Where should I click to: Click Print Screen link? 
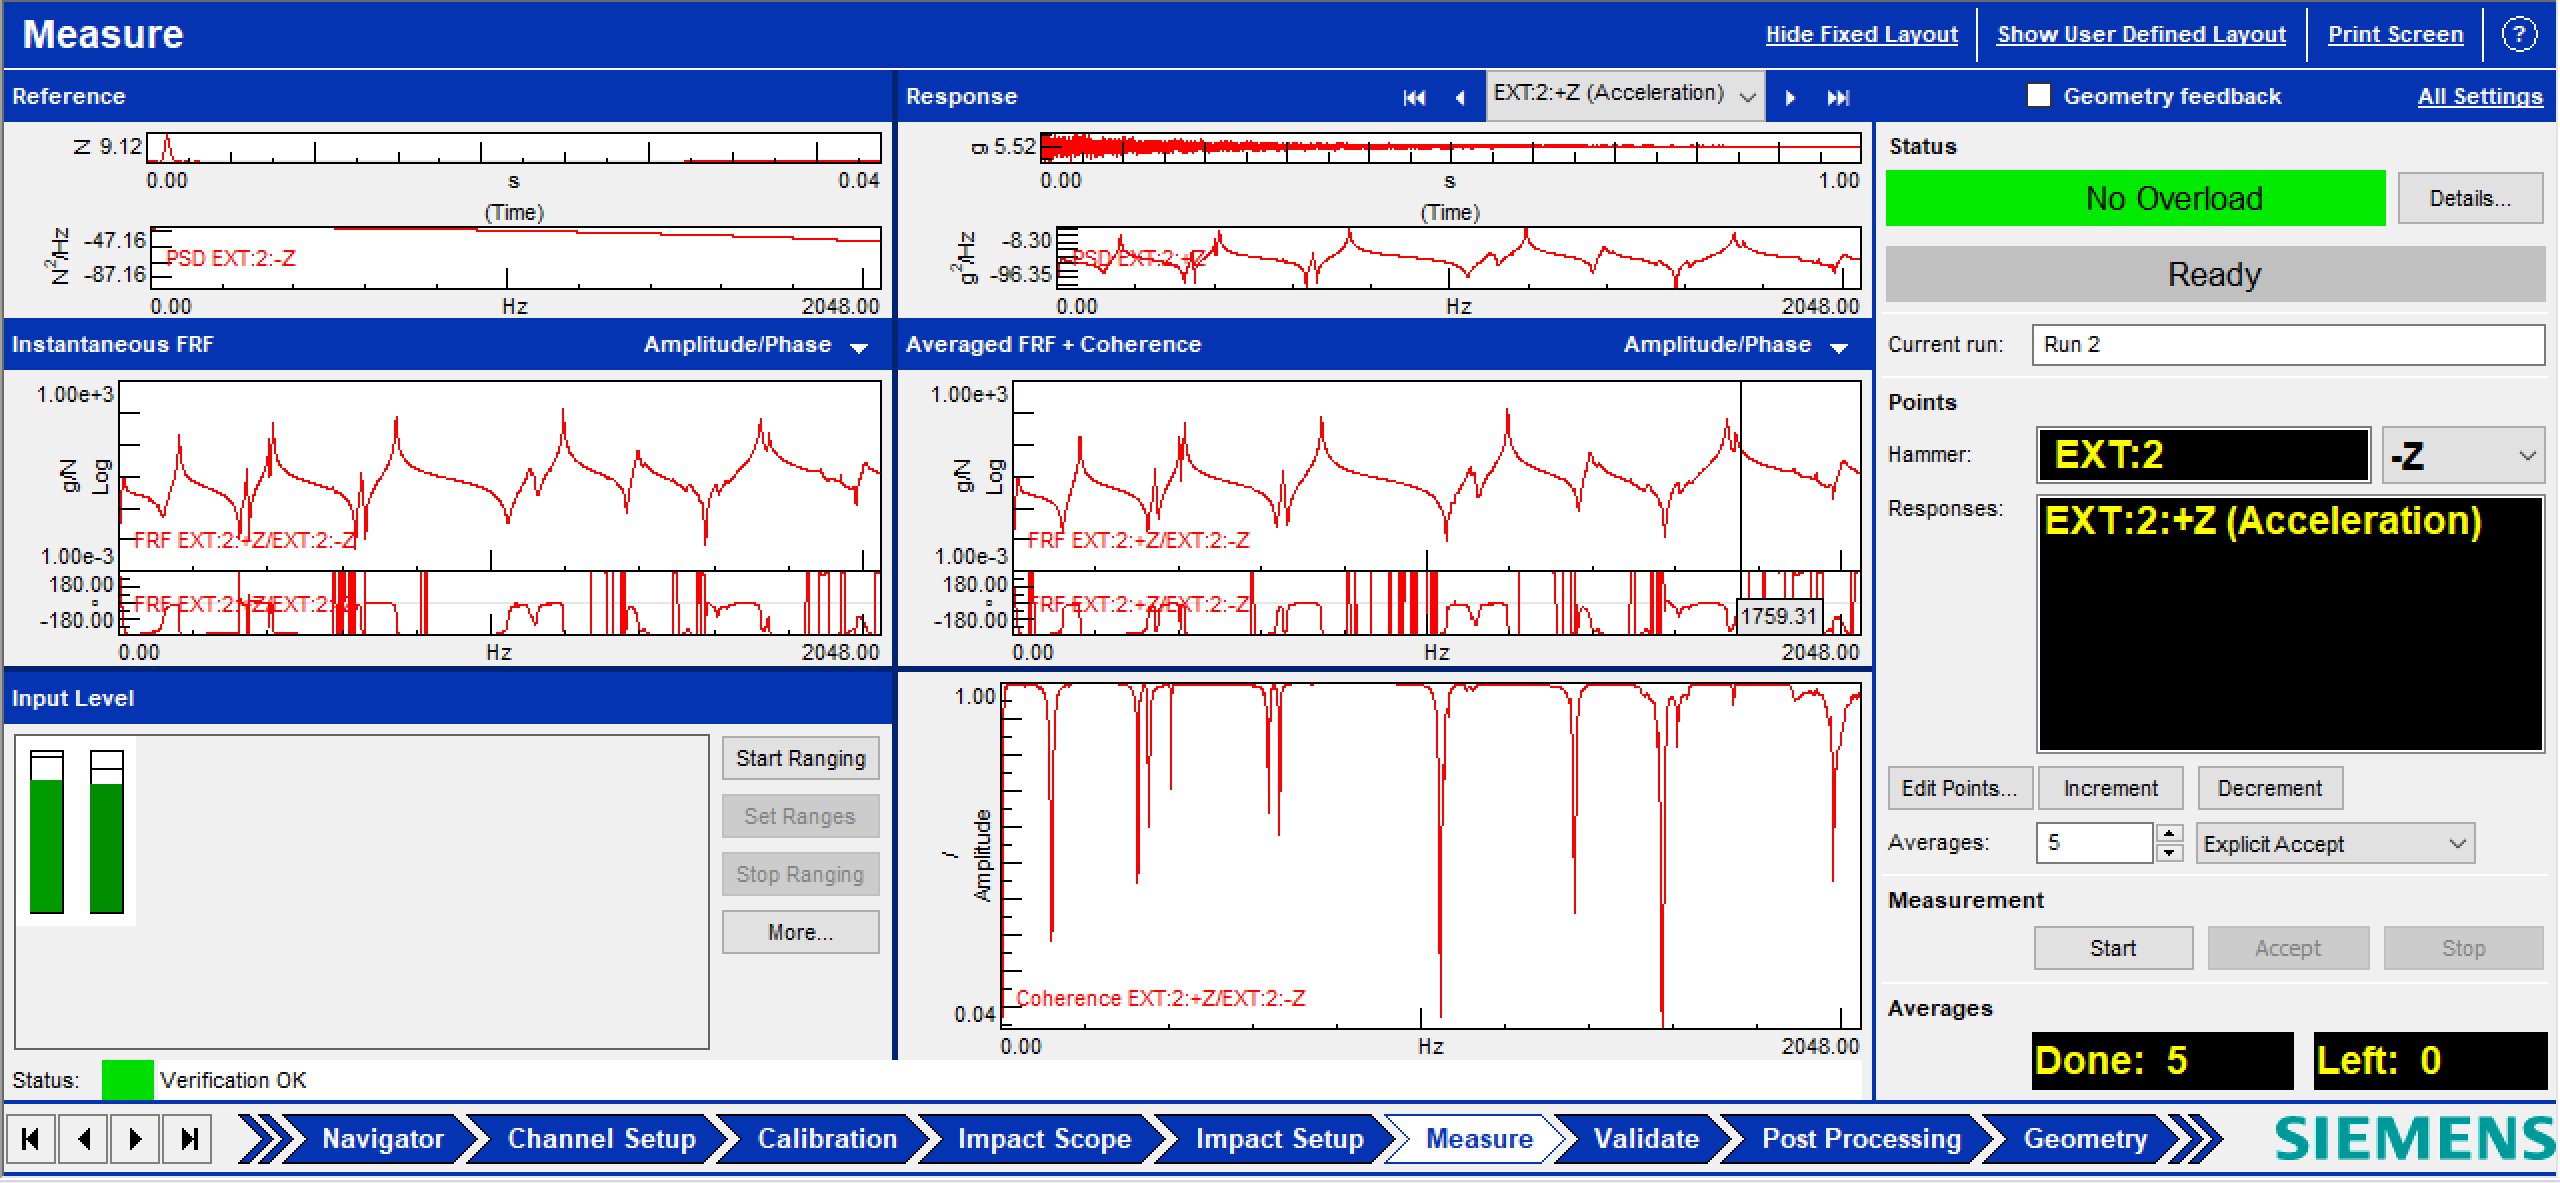2395,34
